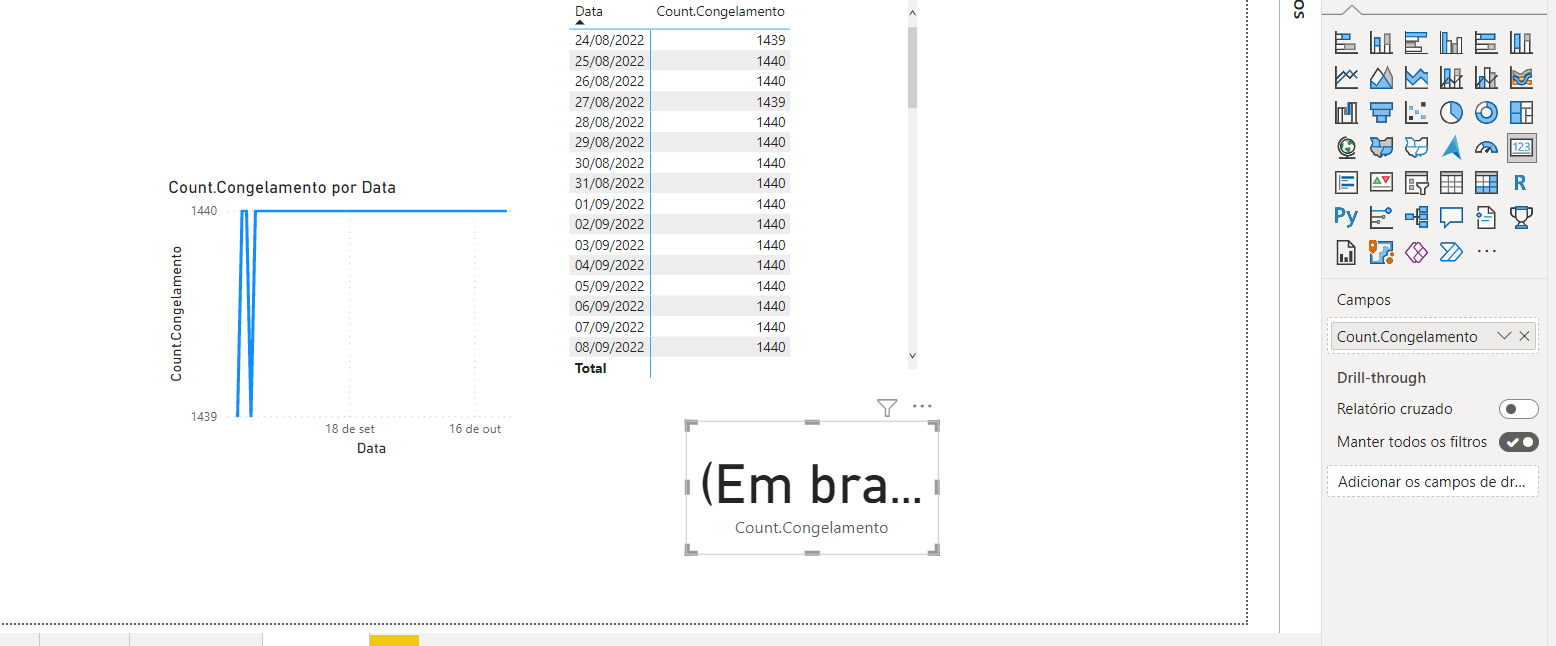Select the stacked bar chart visual
The width and height of the screenshot is (1556, 646).
point(1346,43)
